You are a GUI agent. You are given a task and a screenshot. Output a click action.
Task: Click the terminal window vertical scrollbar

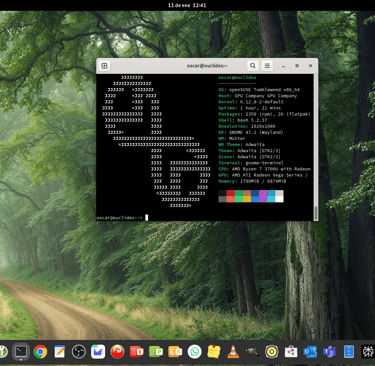(315, 212)
